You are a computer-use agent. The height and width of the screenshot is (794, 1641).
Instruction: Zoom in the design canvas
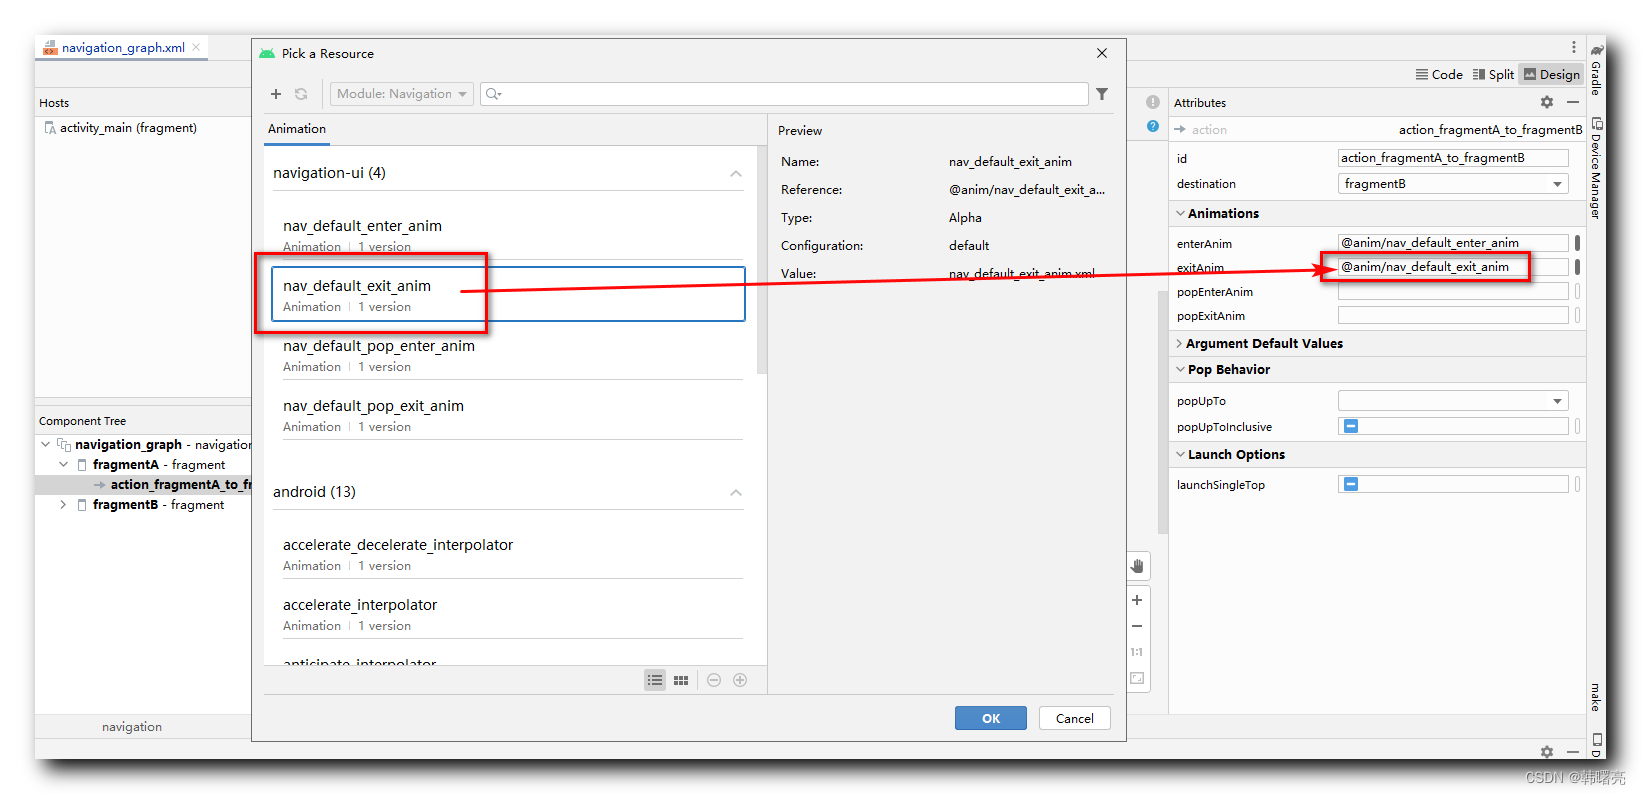click(x=1137, y=600)
